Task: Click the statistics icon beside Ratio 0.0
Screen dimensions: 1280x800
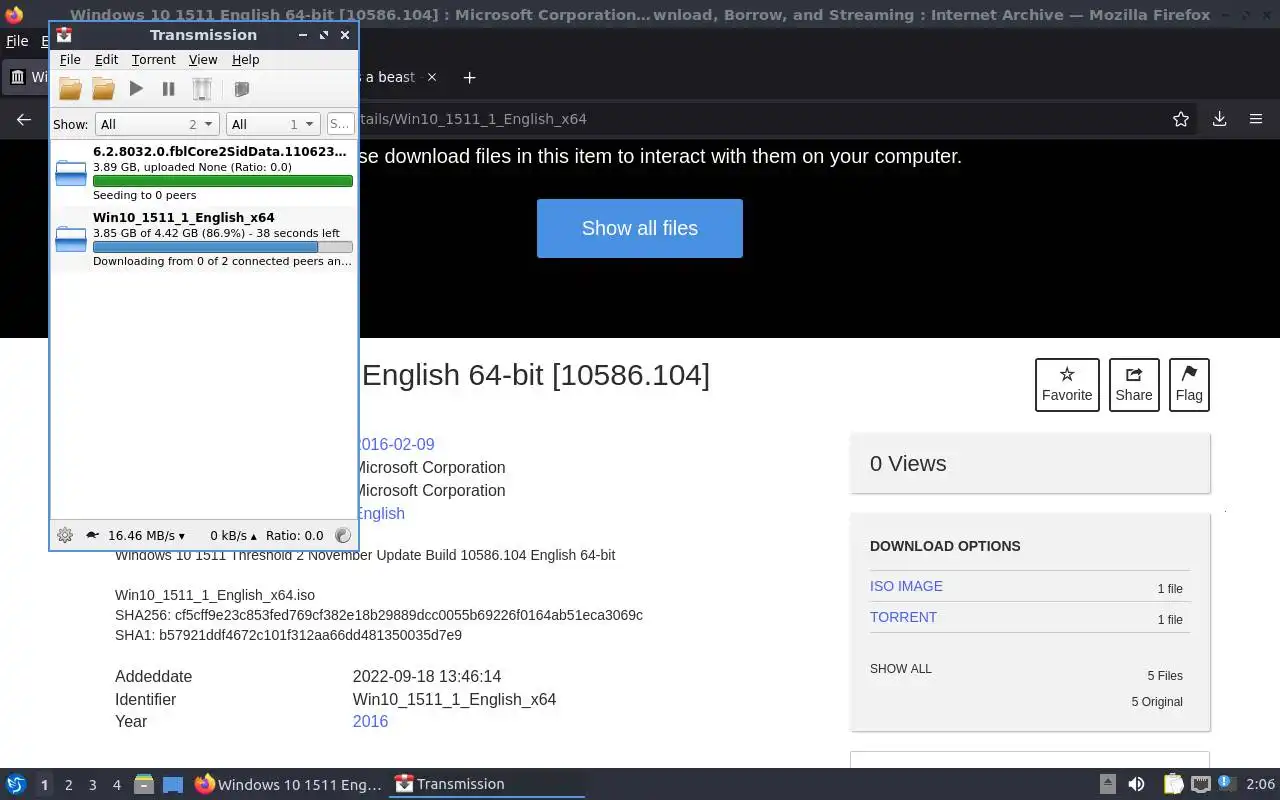Action: [342, 535]
